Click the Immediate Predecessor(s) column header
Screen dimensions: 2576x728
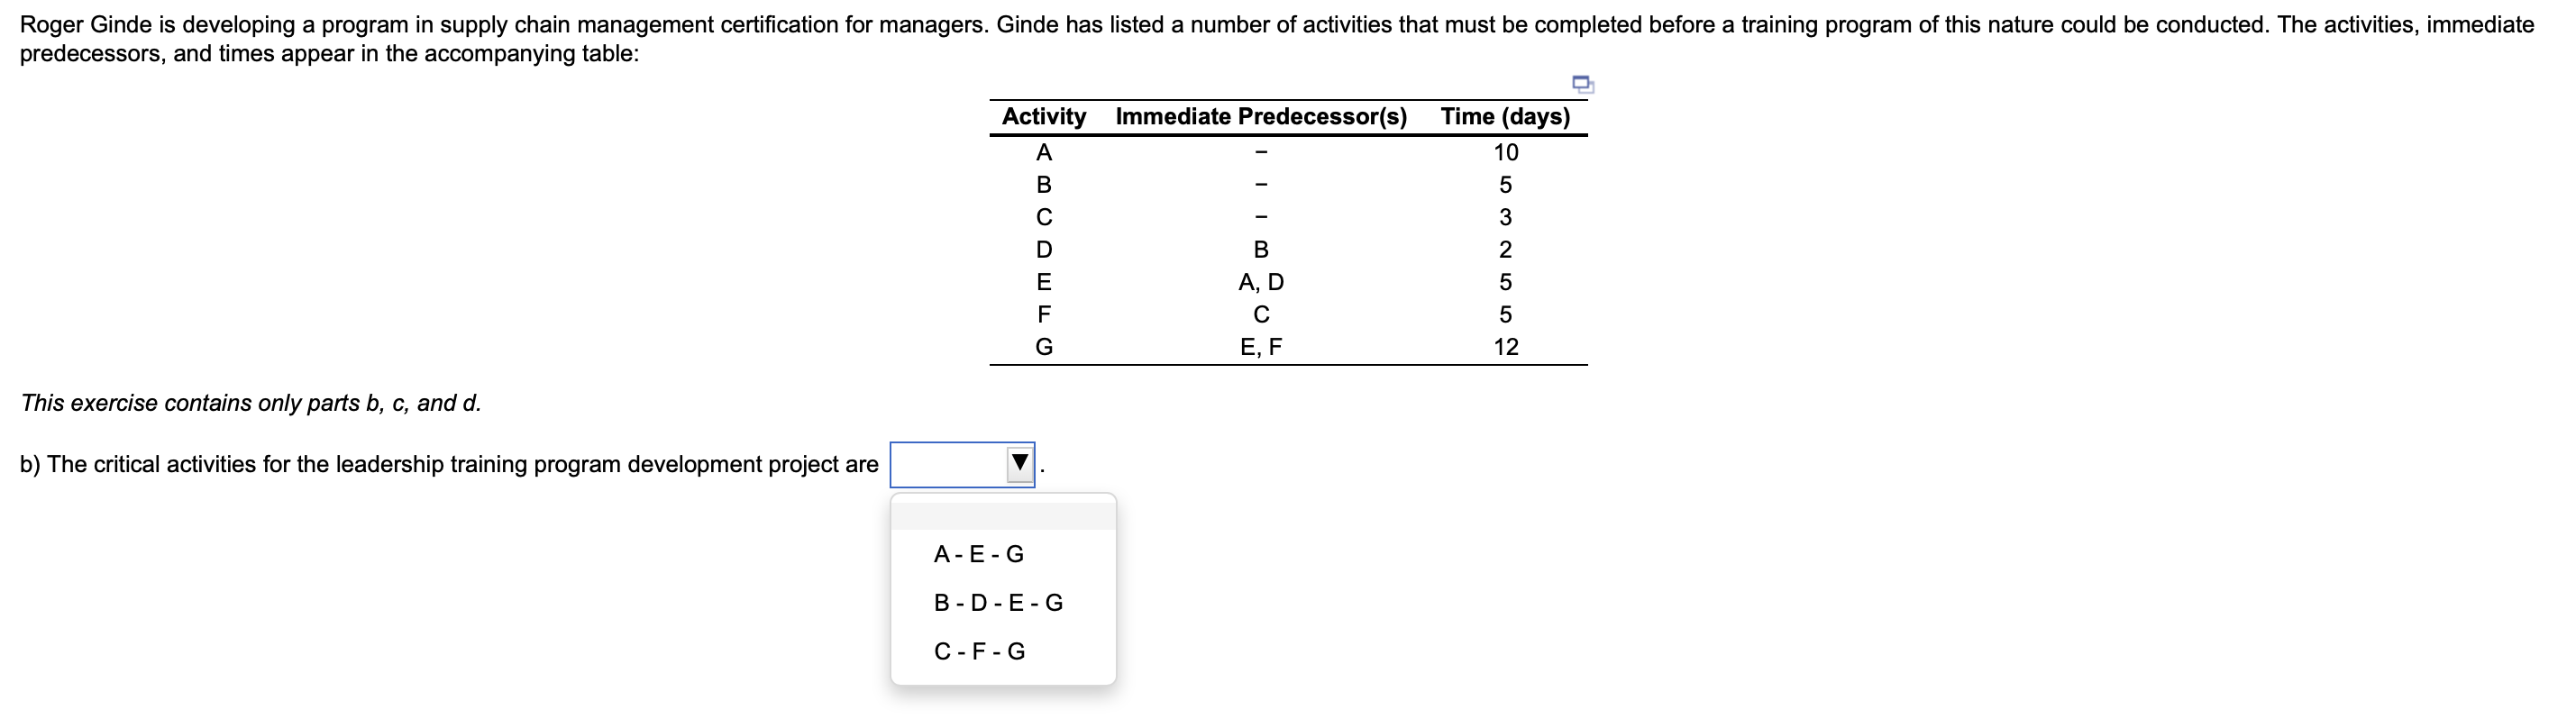(1262, 116)
